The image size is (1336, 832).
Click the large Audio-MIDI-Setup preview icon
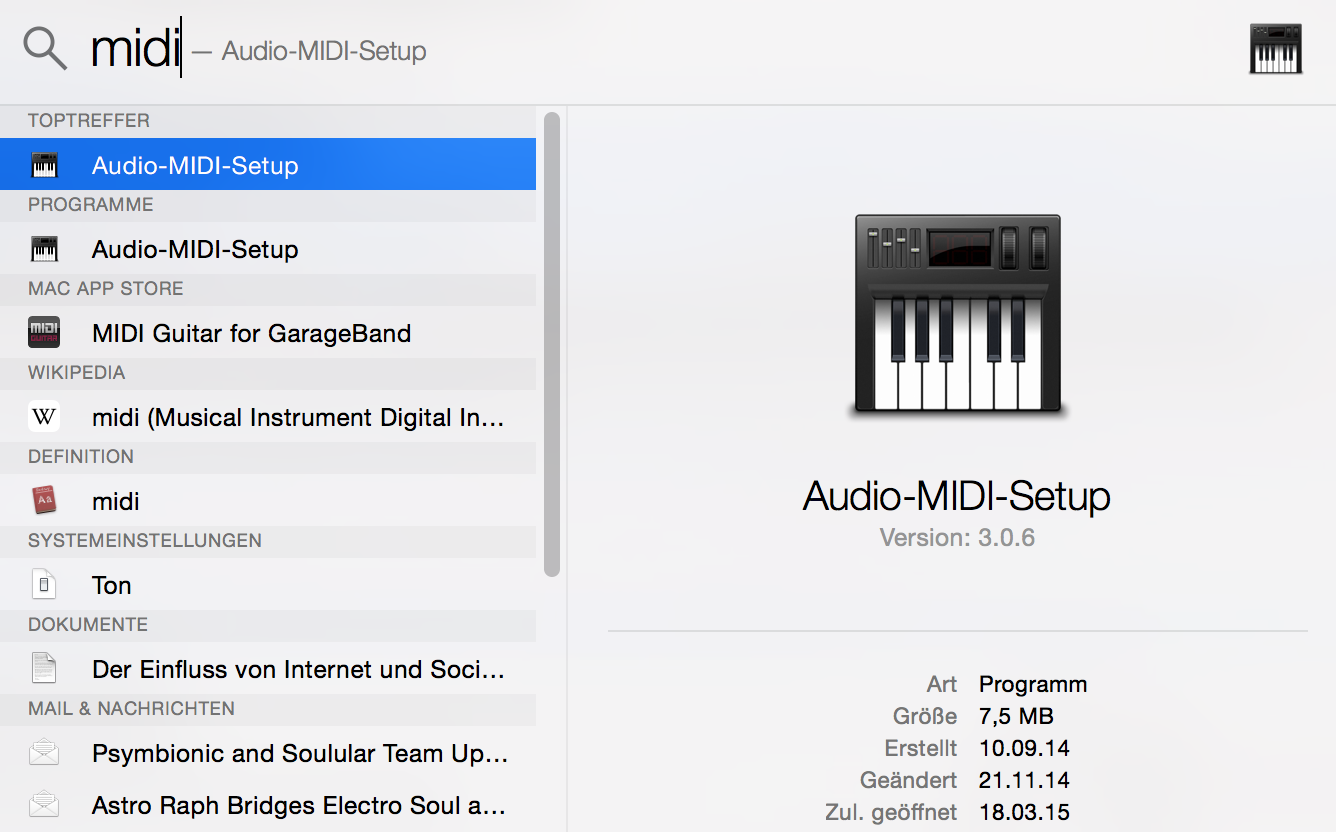(958, 315)
